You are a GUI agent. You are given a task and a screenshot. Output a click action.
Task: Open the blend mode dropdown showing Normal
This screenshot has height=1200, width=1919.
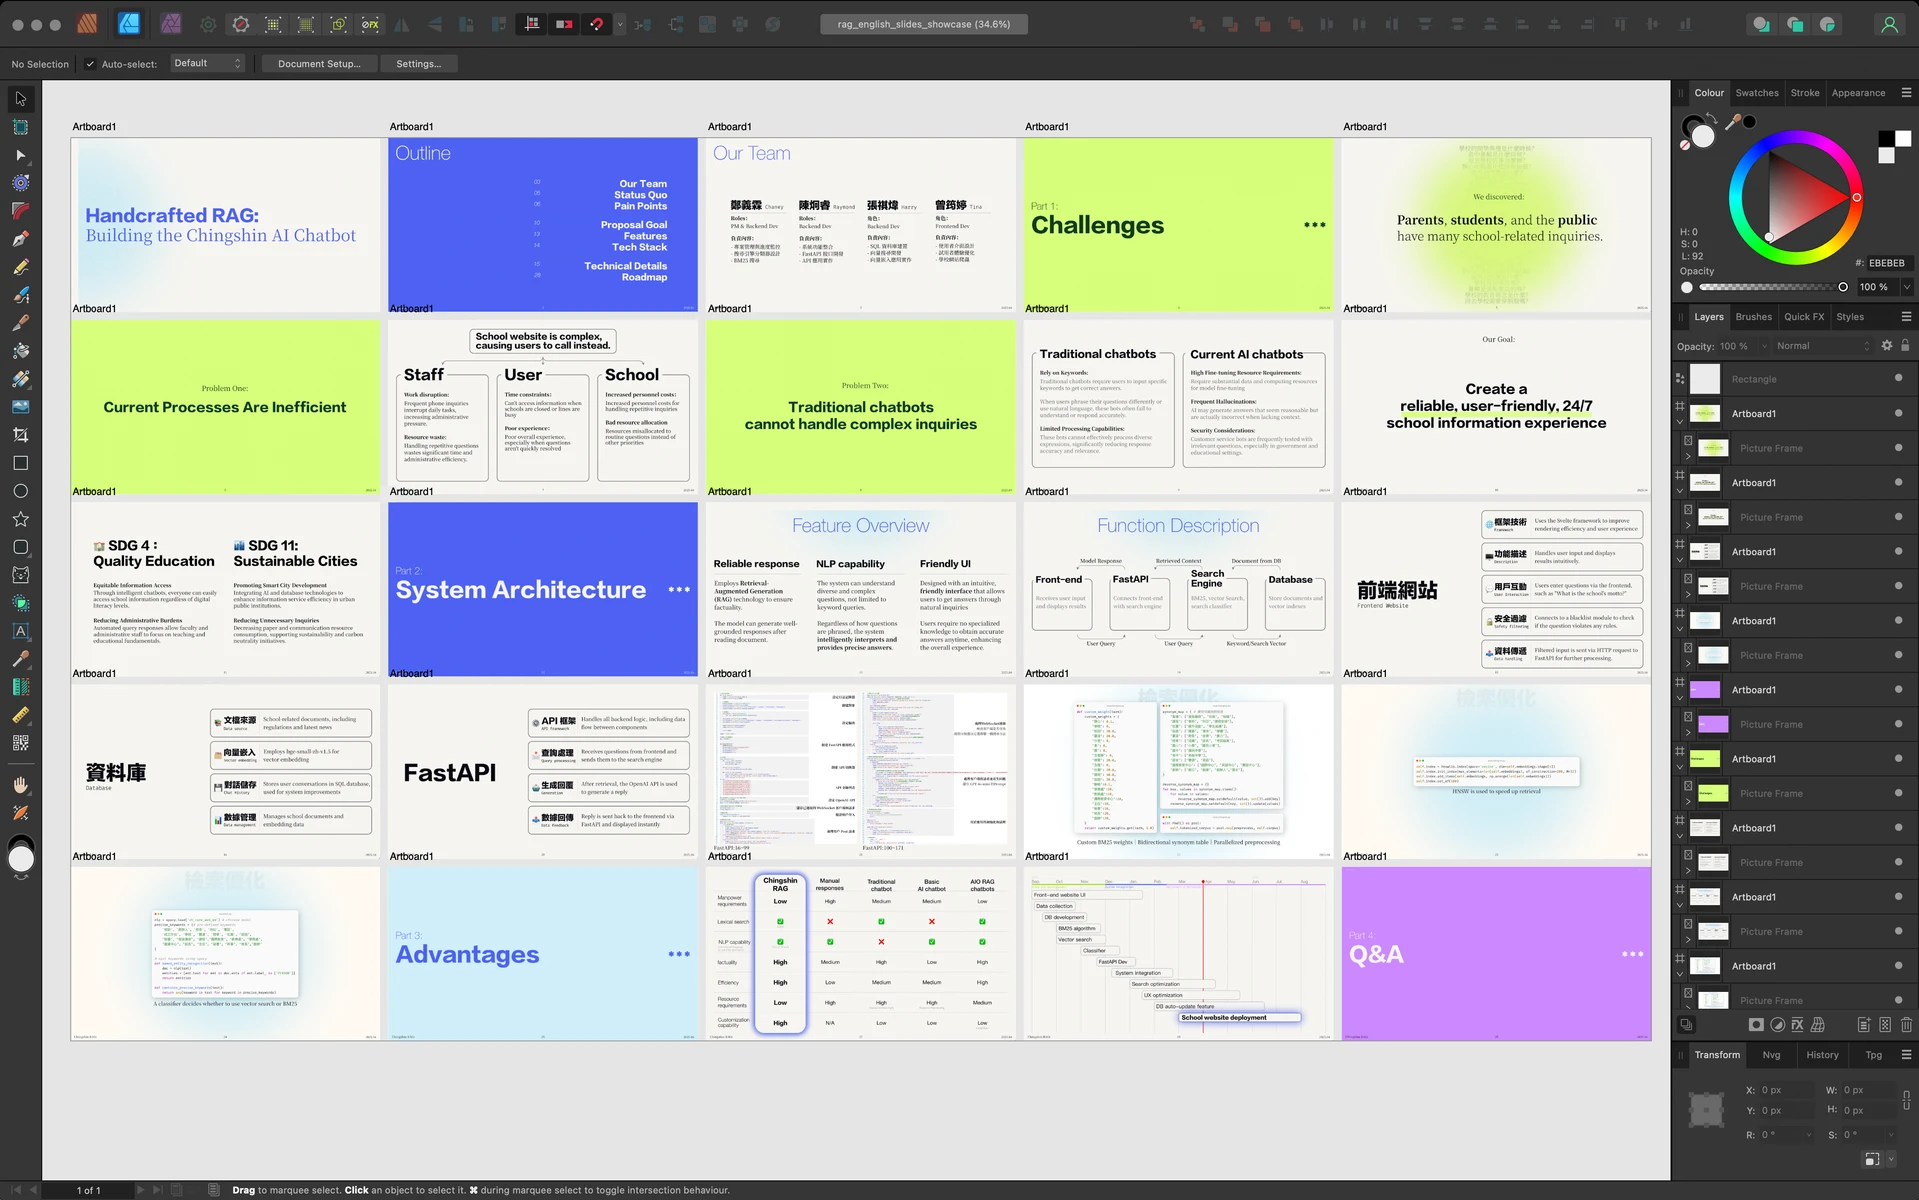click(1822, 346)
